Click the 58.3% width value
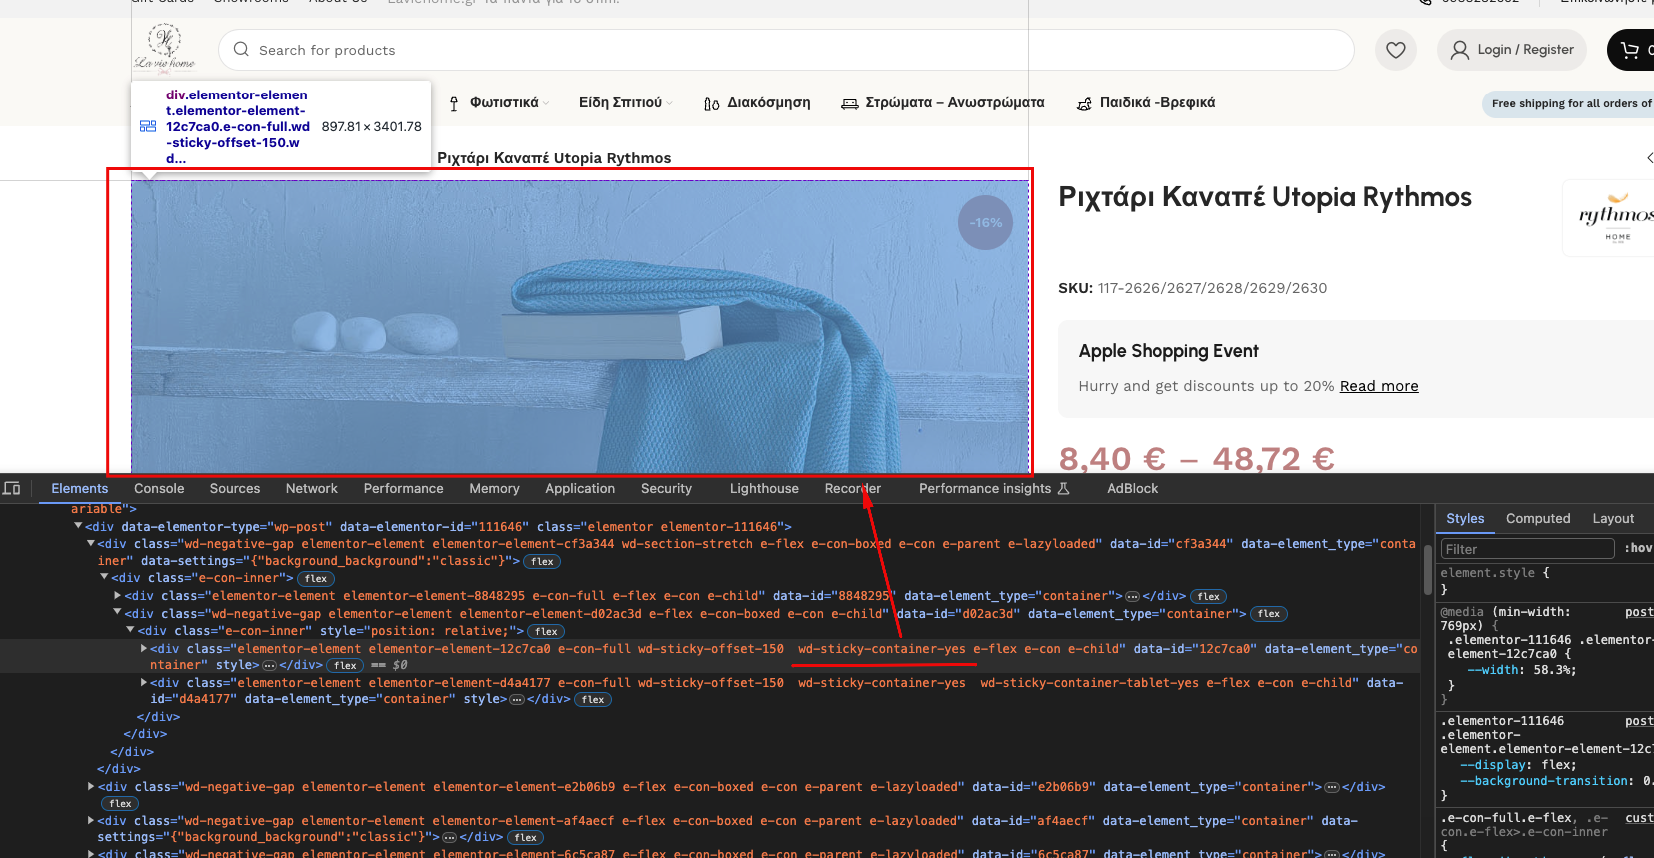This screenshot has width=1654, height=858. tap(1555, 670)
